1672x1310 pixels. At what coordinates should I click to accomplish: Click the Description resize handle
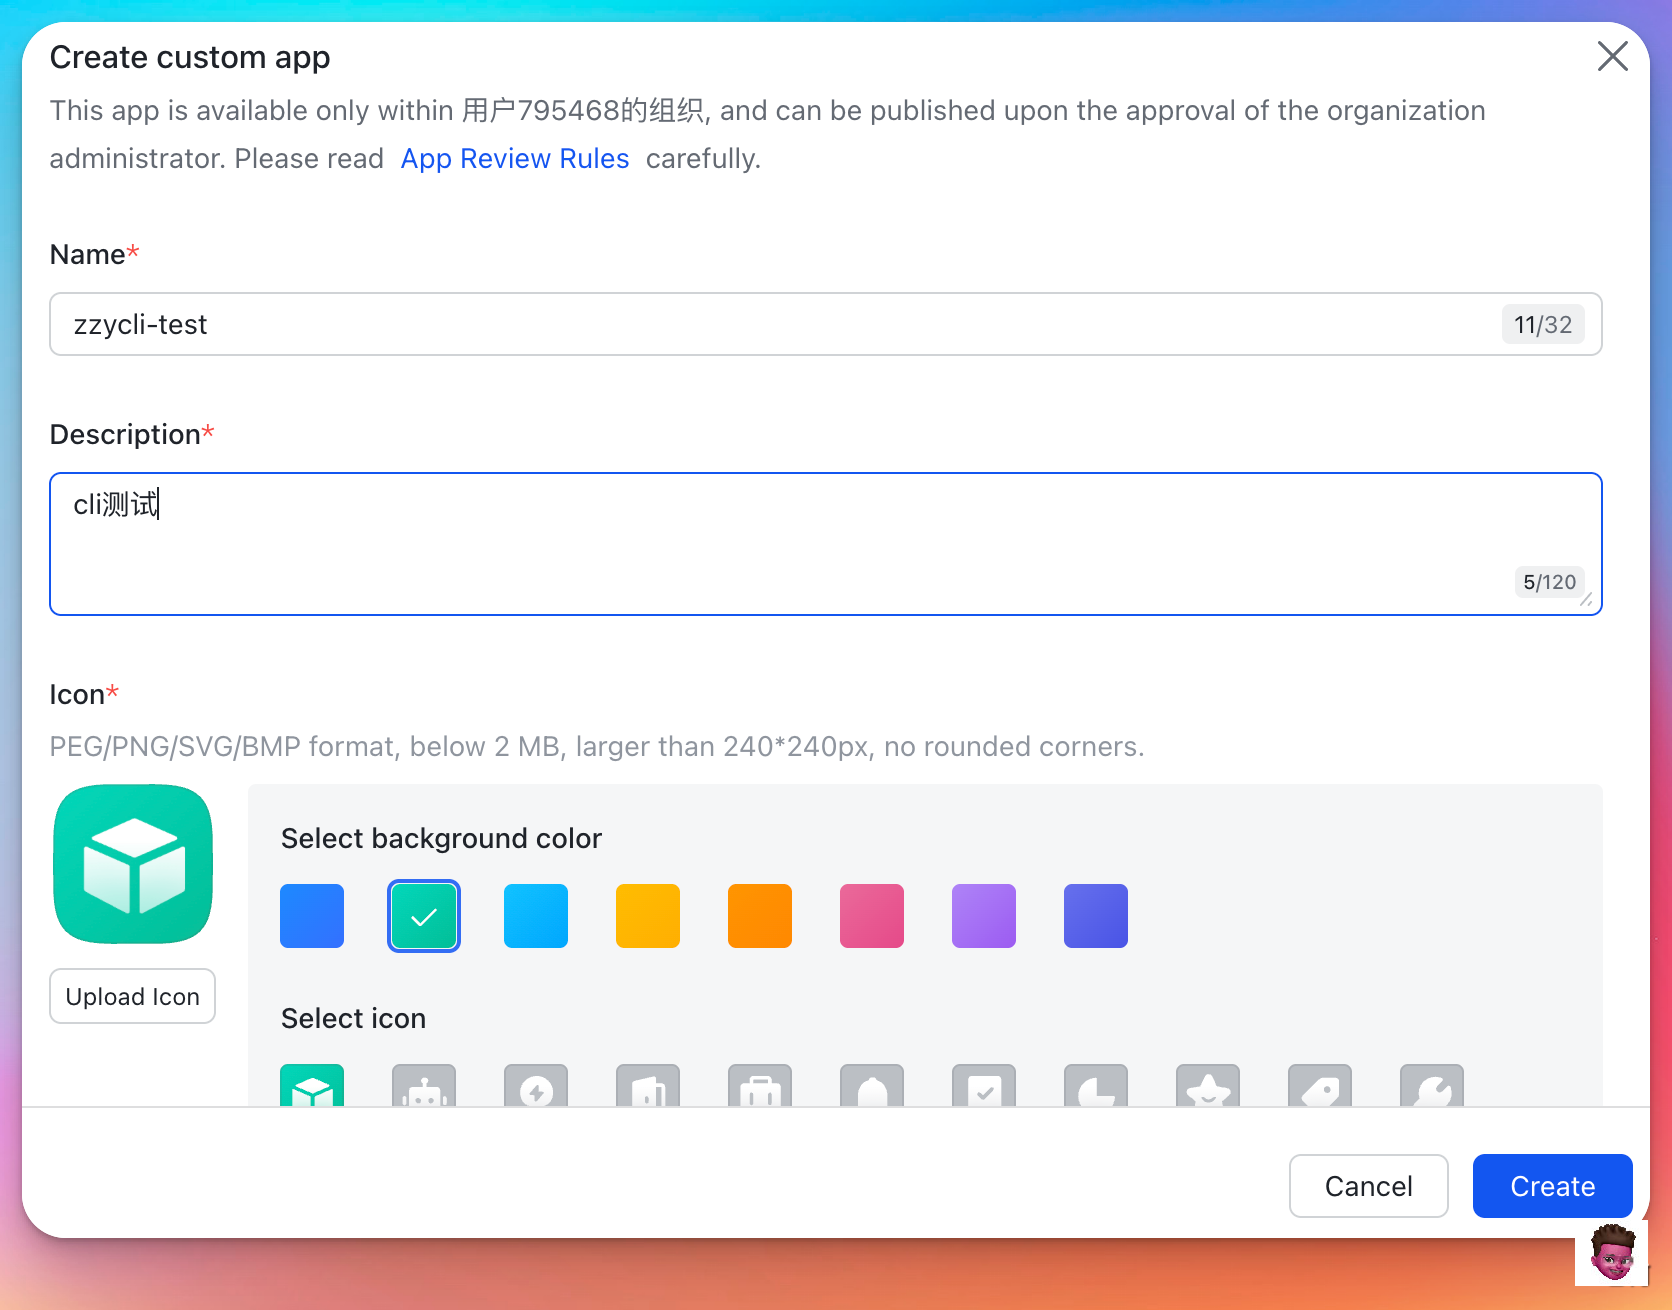pos(1587,600)
